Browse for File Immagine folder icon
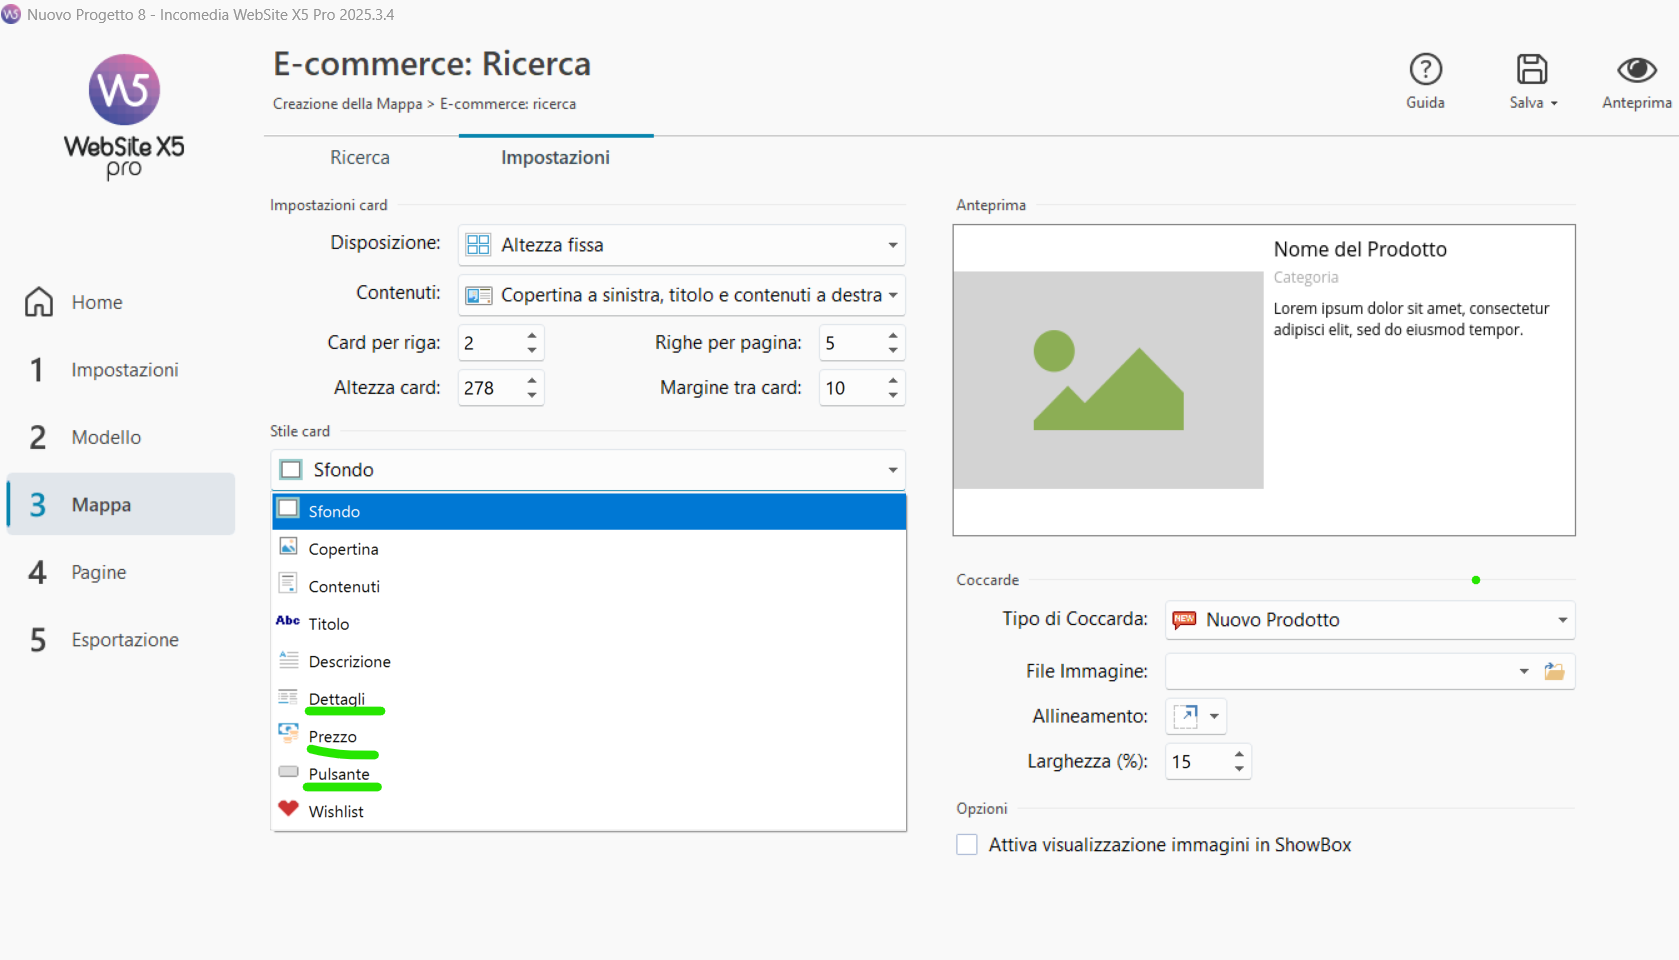This screenshot has width=1679, height=960. (1554, 671)
